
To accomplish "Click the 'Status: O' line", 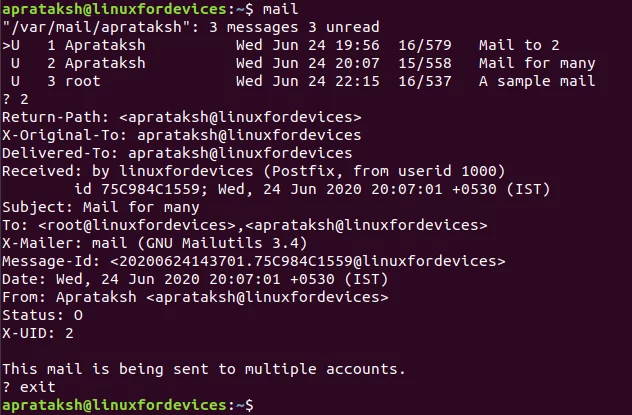I will 42,315.
